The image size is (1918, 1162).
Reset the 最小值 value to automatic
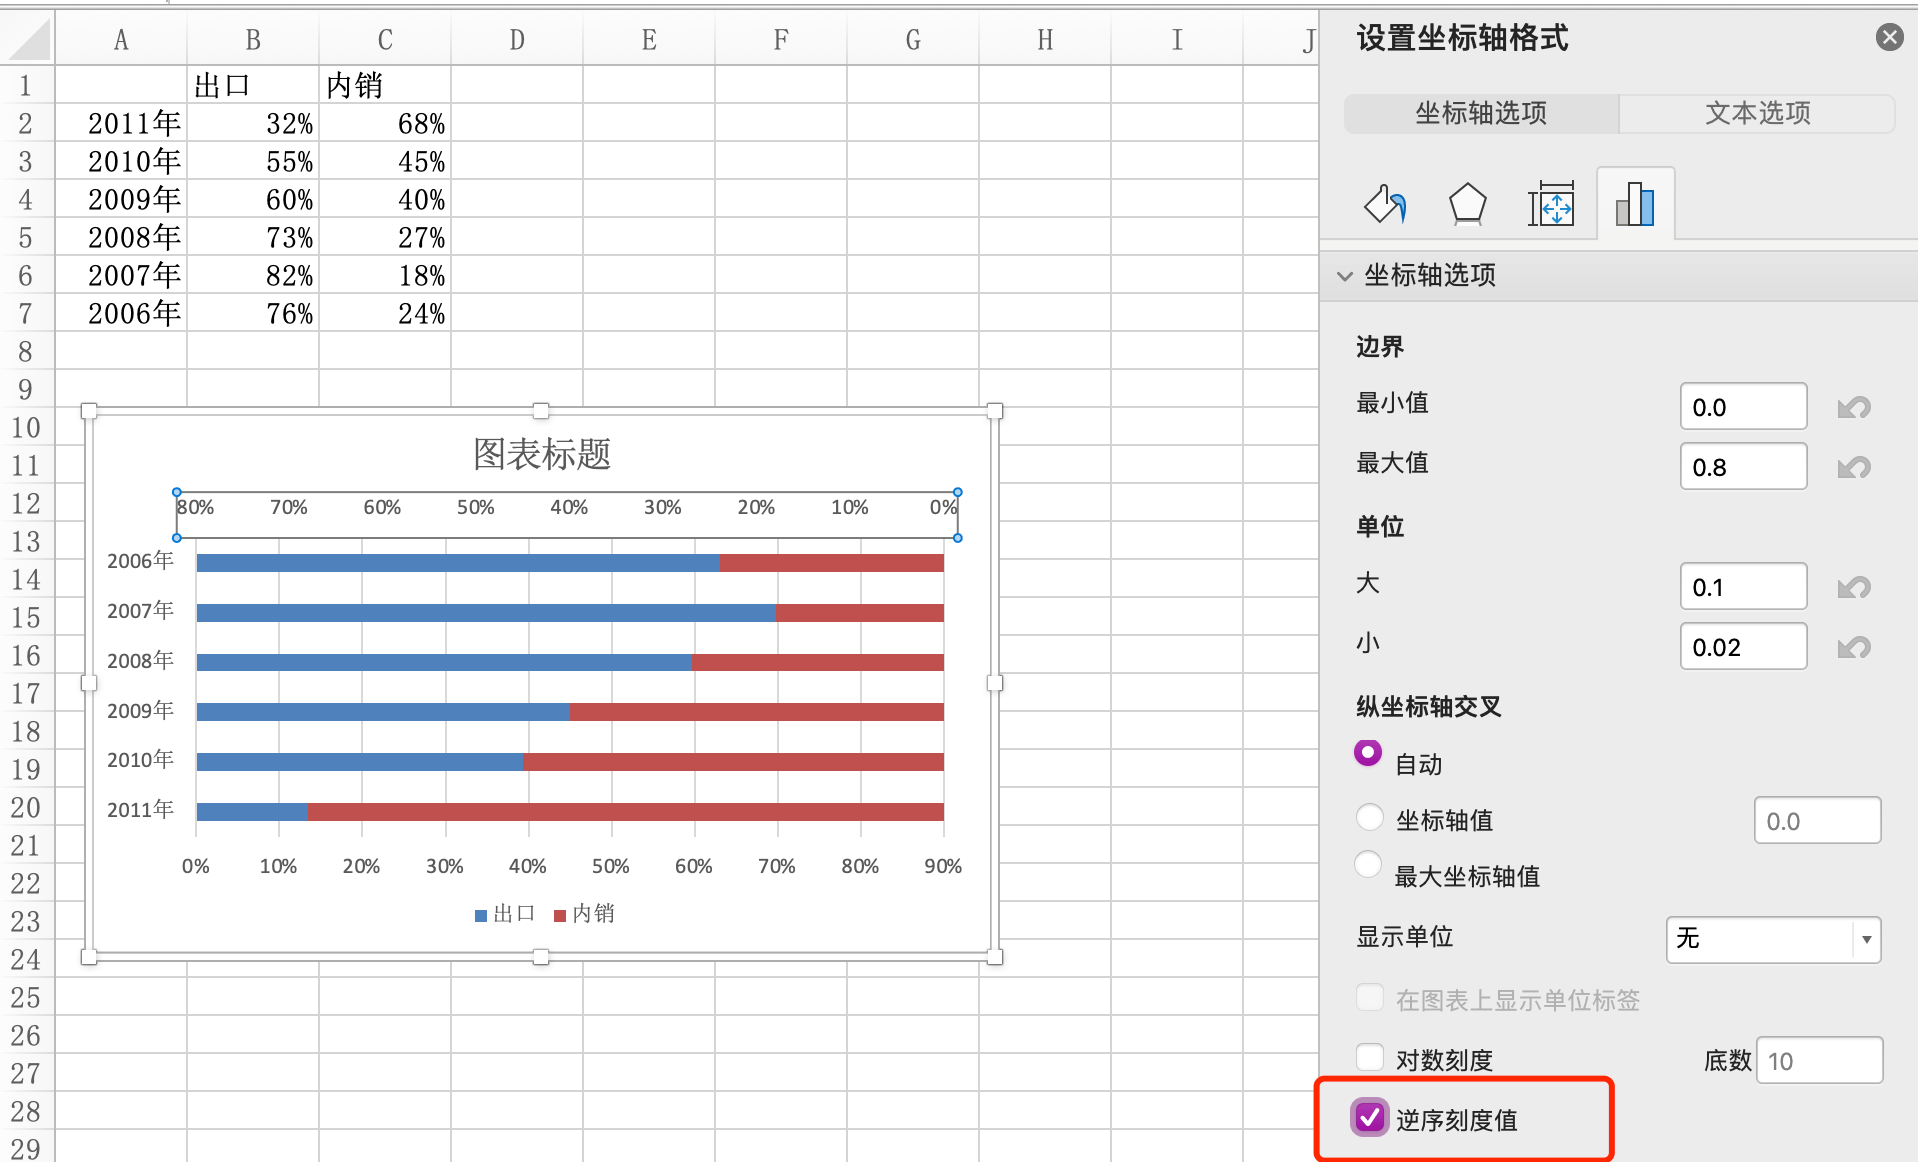click(x=1854, y=407)
